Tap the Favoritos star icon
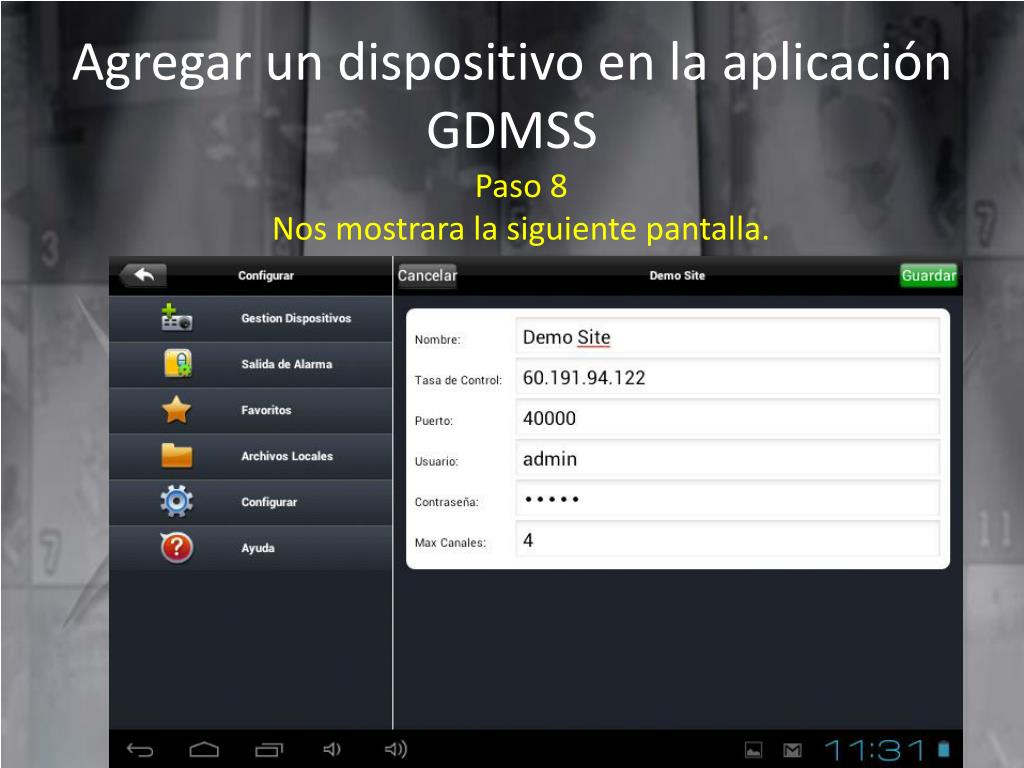 point(176,409)
